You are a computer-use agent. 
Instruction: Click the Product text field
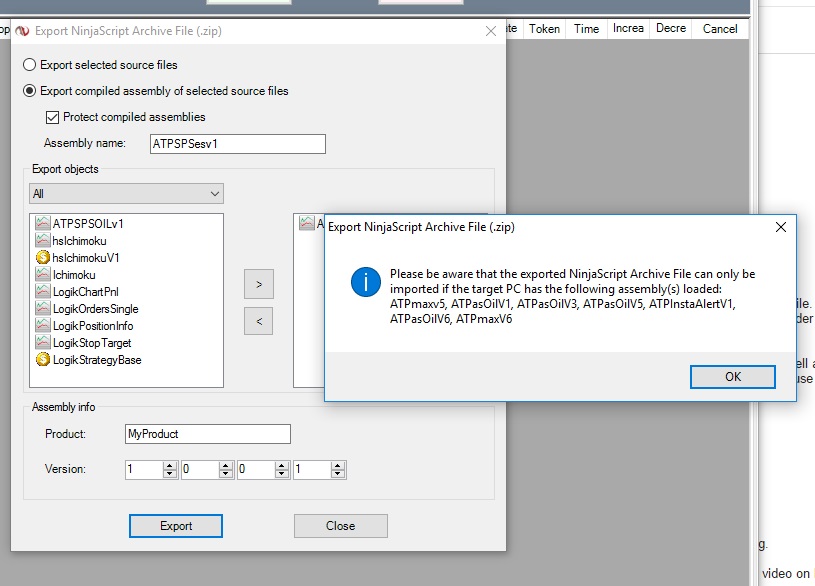(207, 434)
